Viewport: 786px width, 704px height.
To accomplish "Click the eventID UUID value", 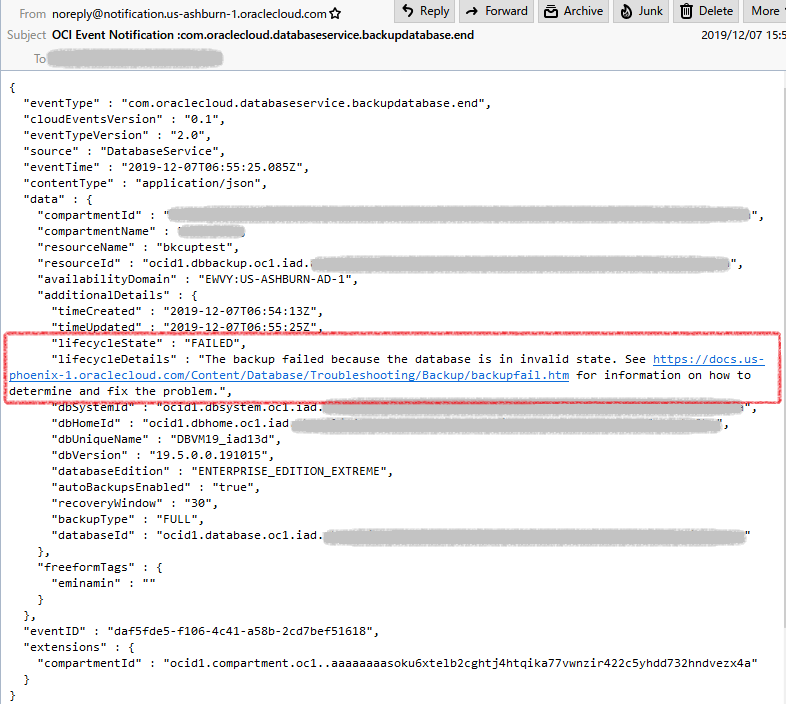I will point(243,631).
